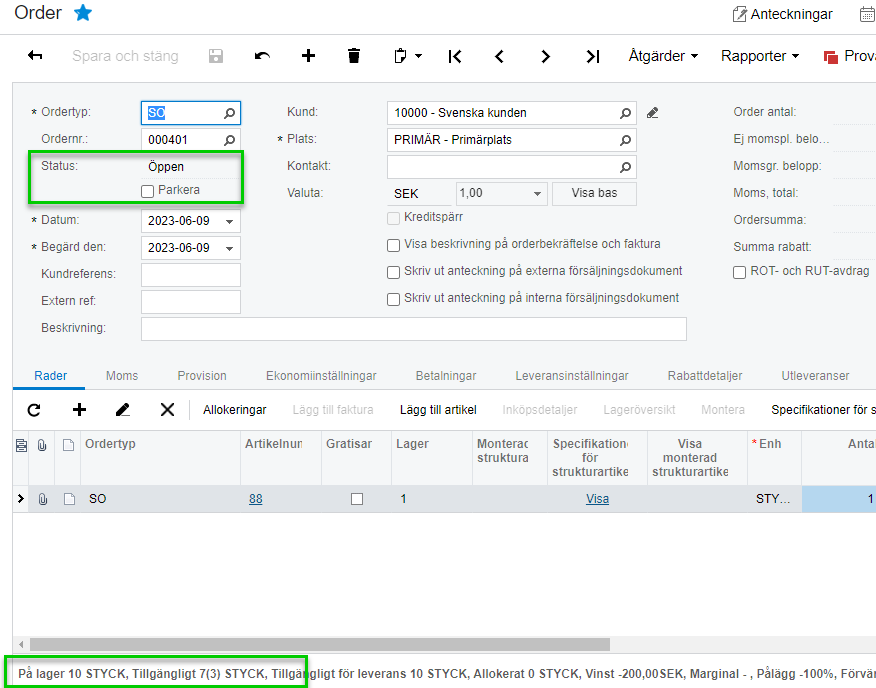Go to the last record icon
Screen dimensions: 876x688
pos(593,56)
